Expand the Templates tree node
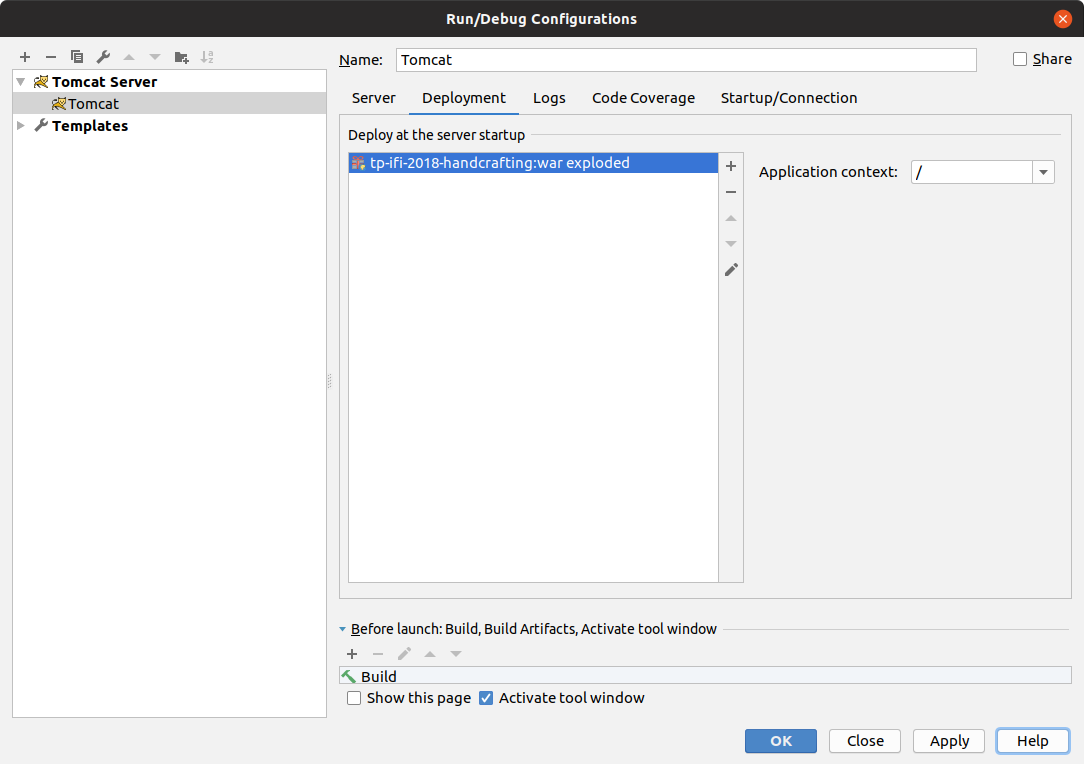Viewport: 1084px width, 764px height. [21, 126]
